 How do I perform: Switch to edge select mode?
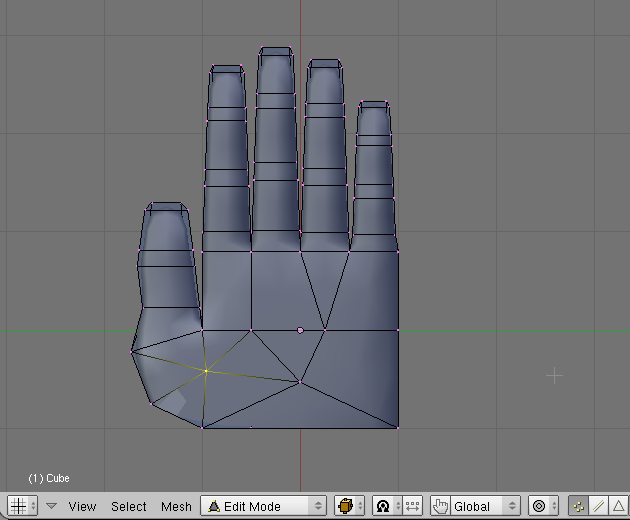point(599,506)
